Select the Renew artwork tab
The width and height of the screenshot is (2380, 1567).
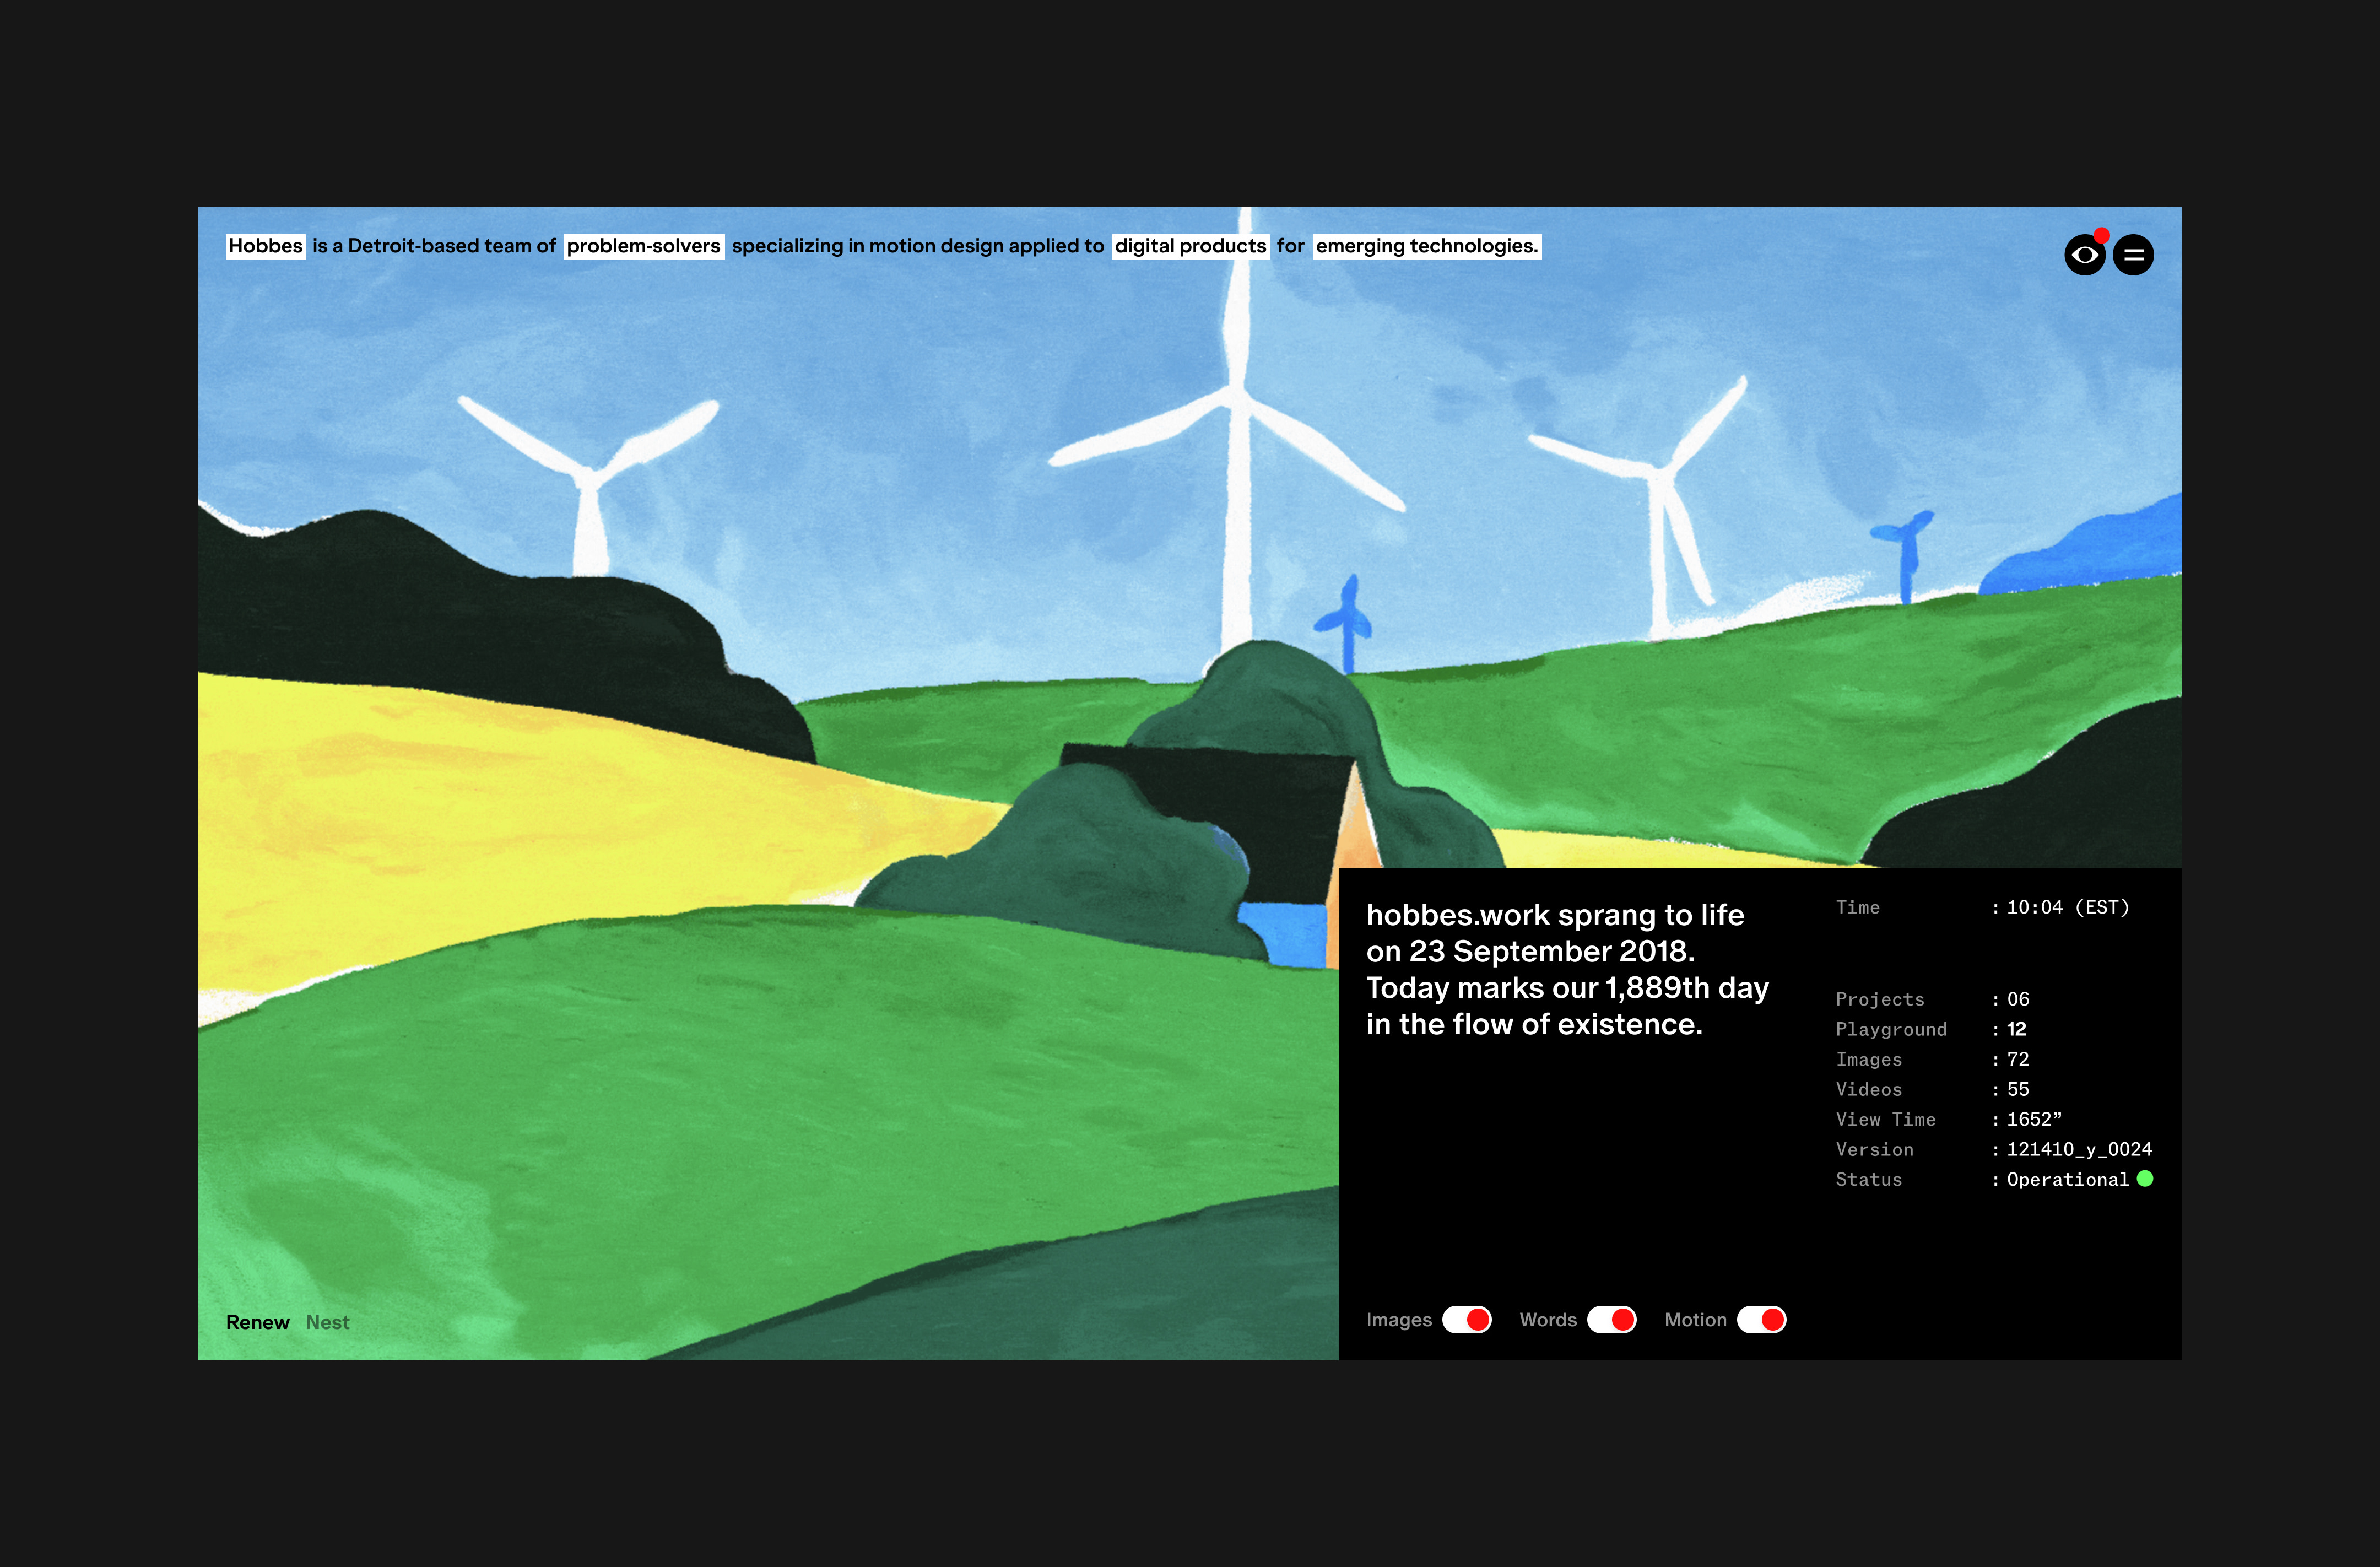click(x=257, y=1322)
